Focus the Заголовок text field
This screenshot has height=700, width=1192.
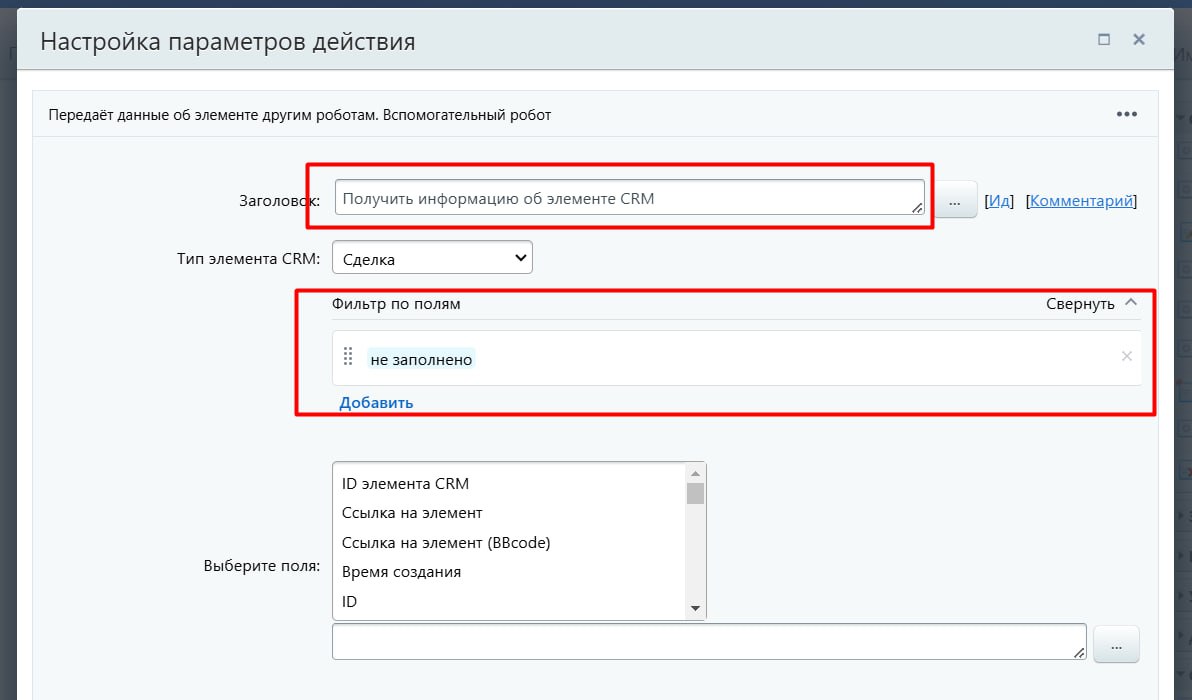pyautogui.click(x=628, y=198)
